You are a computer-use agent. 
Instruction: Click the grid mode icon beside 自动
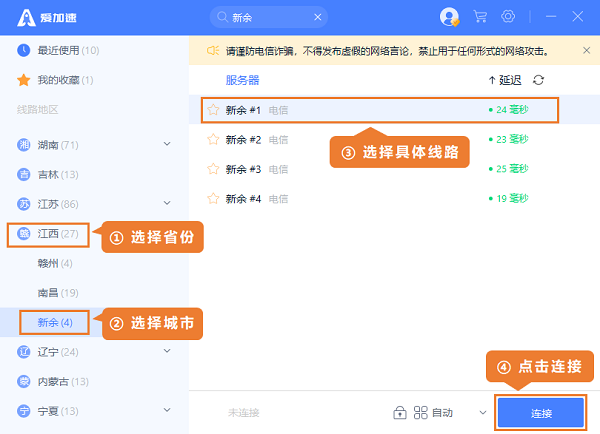click(421, 413)
